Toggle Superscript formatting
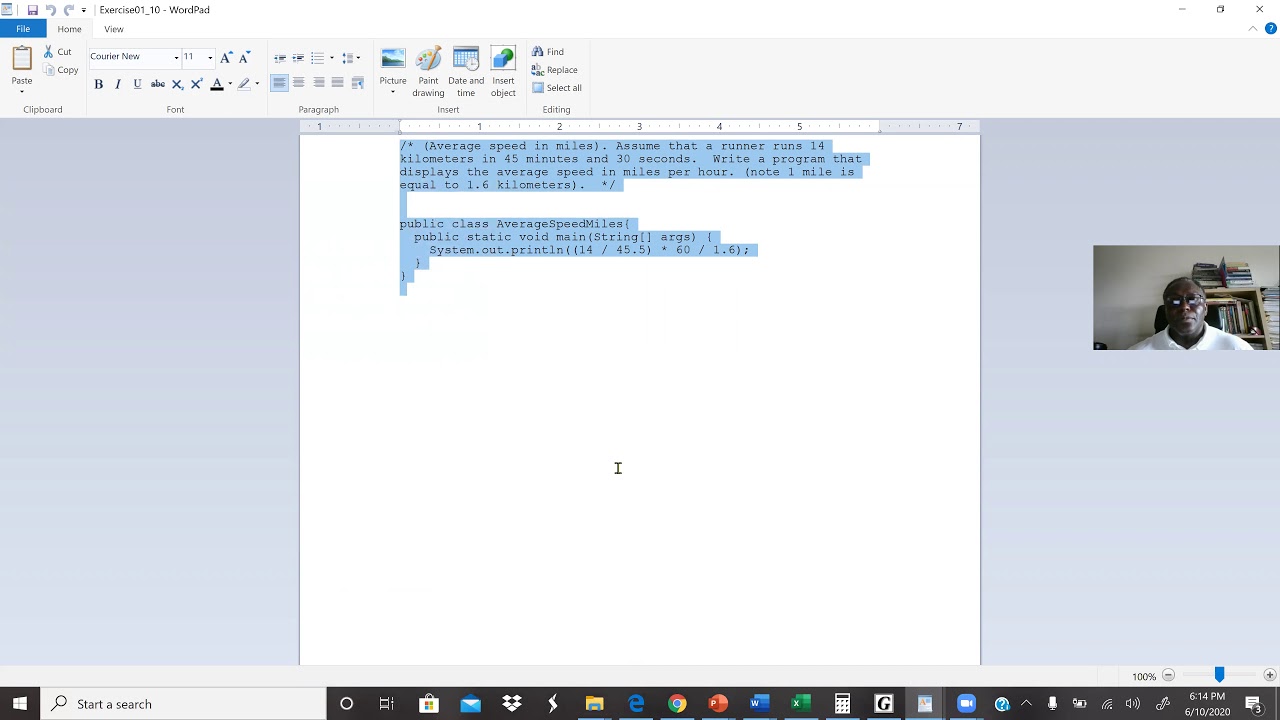 pos(196,84)
